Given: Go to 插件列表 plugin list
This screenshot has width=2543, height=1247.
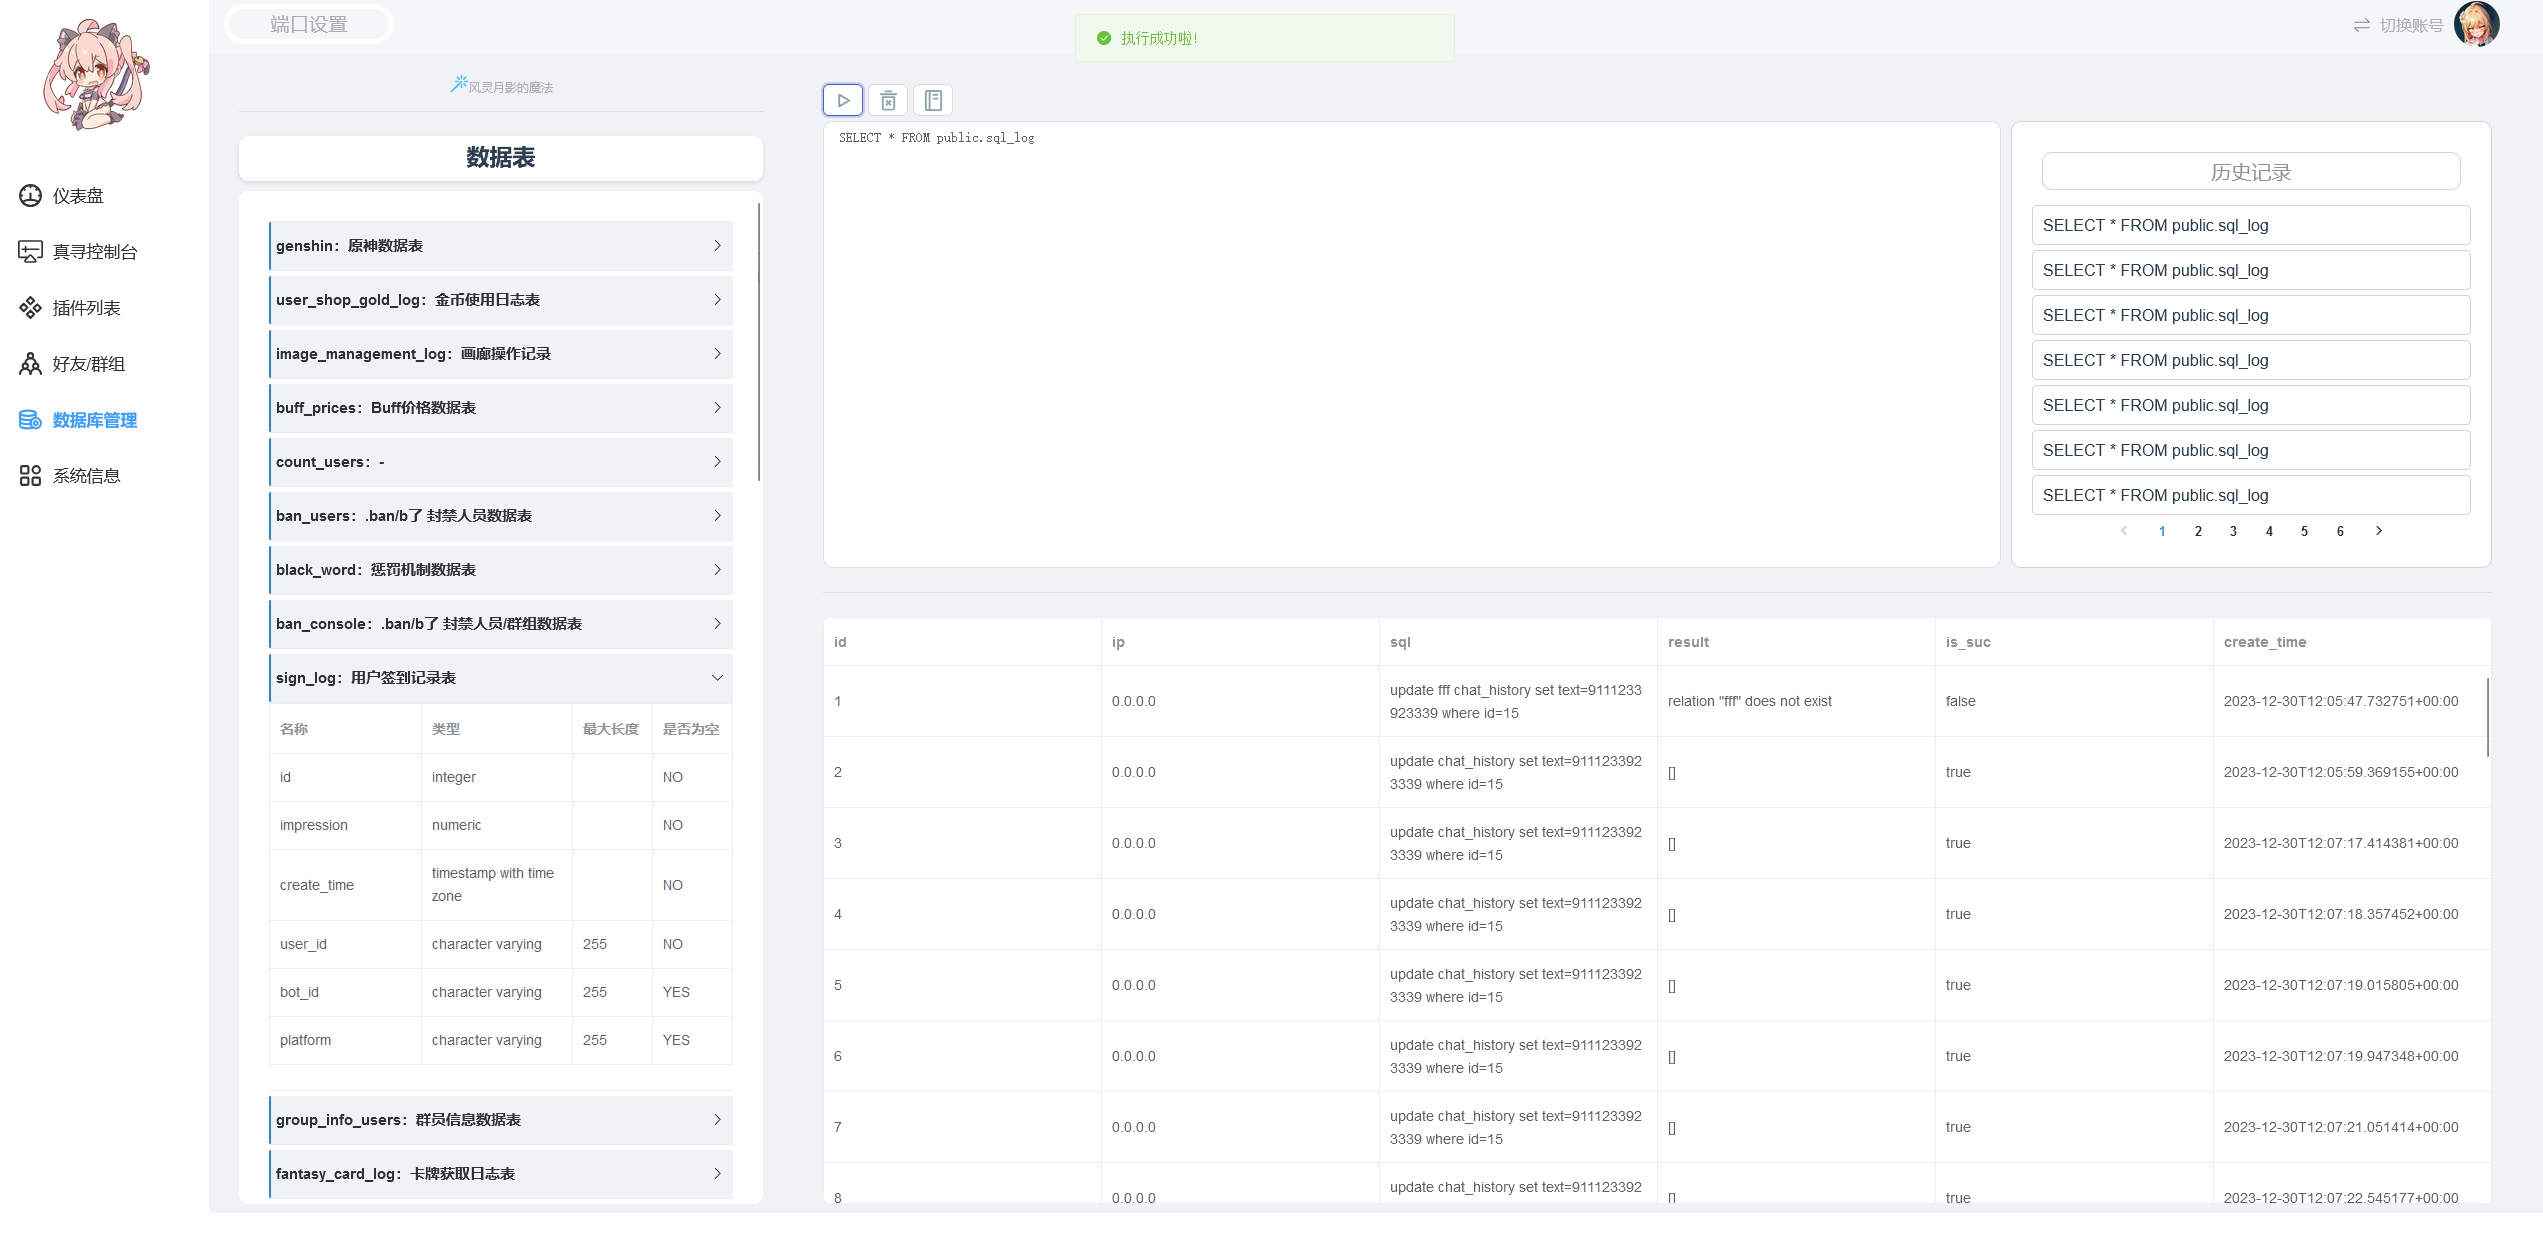Looking at the screenshot, I should (x=86, y=308).
